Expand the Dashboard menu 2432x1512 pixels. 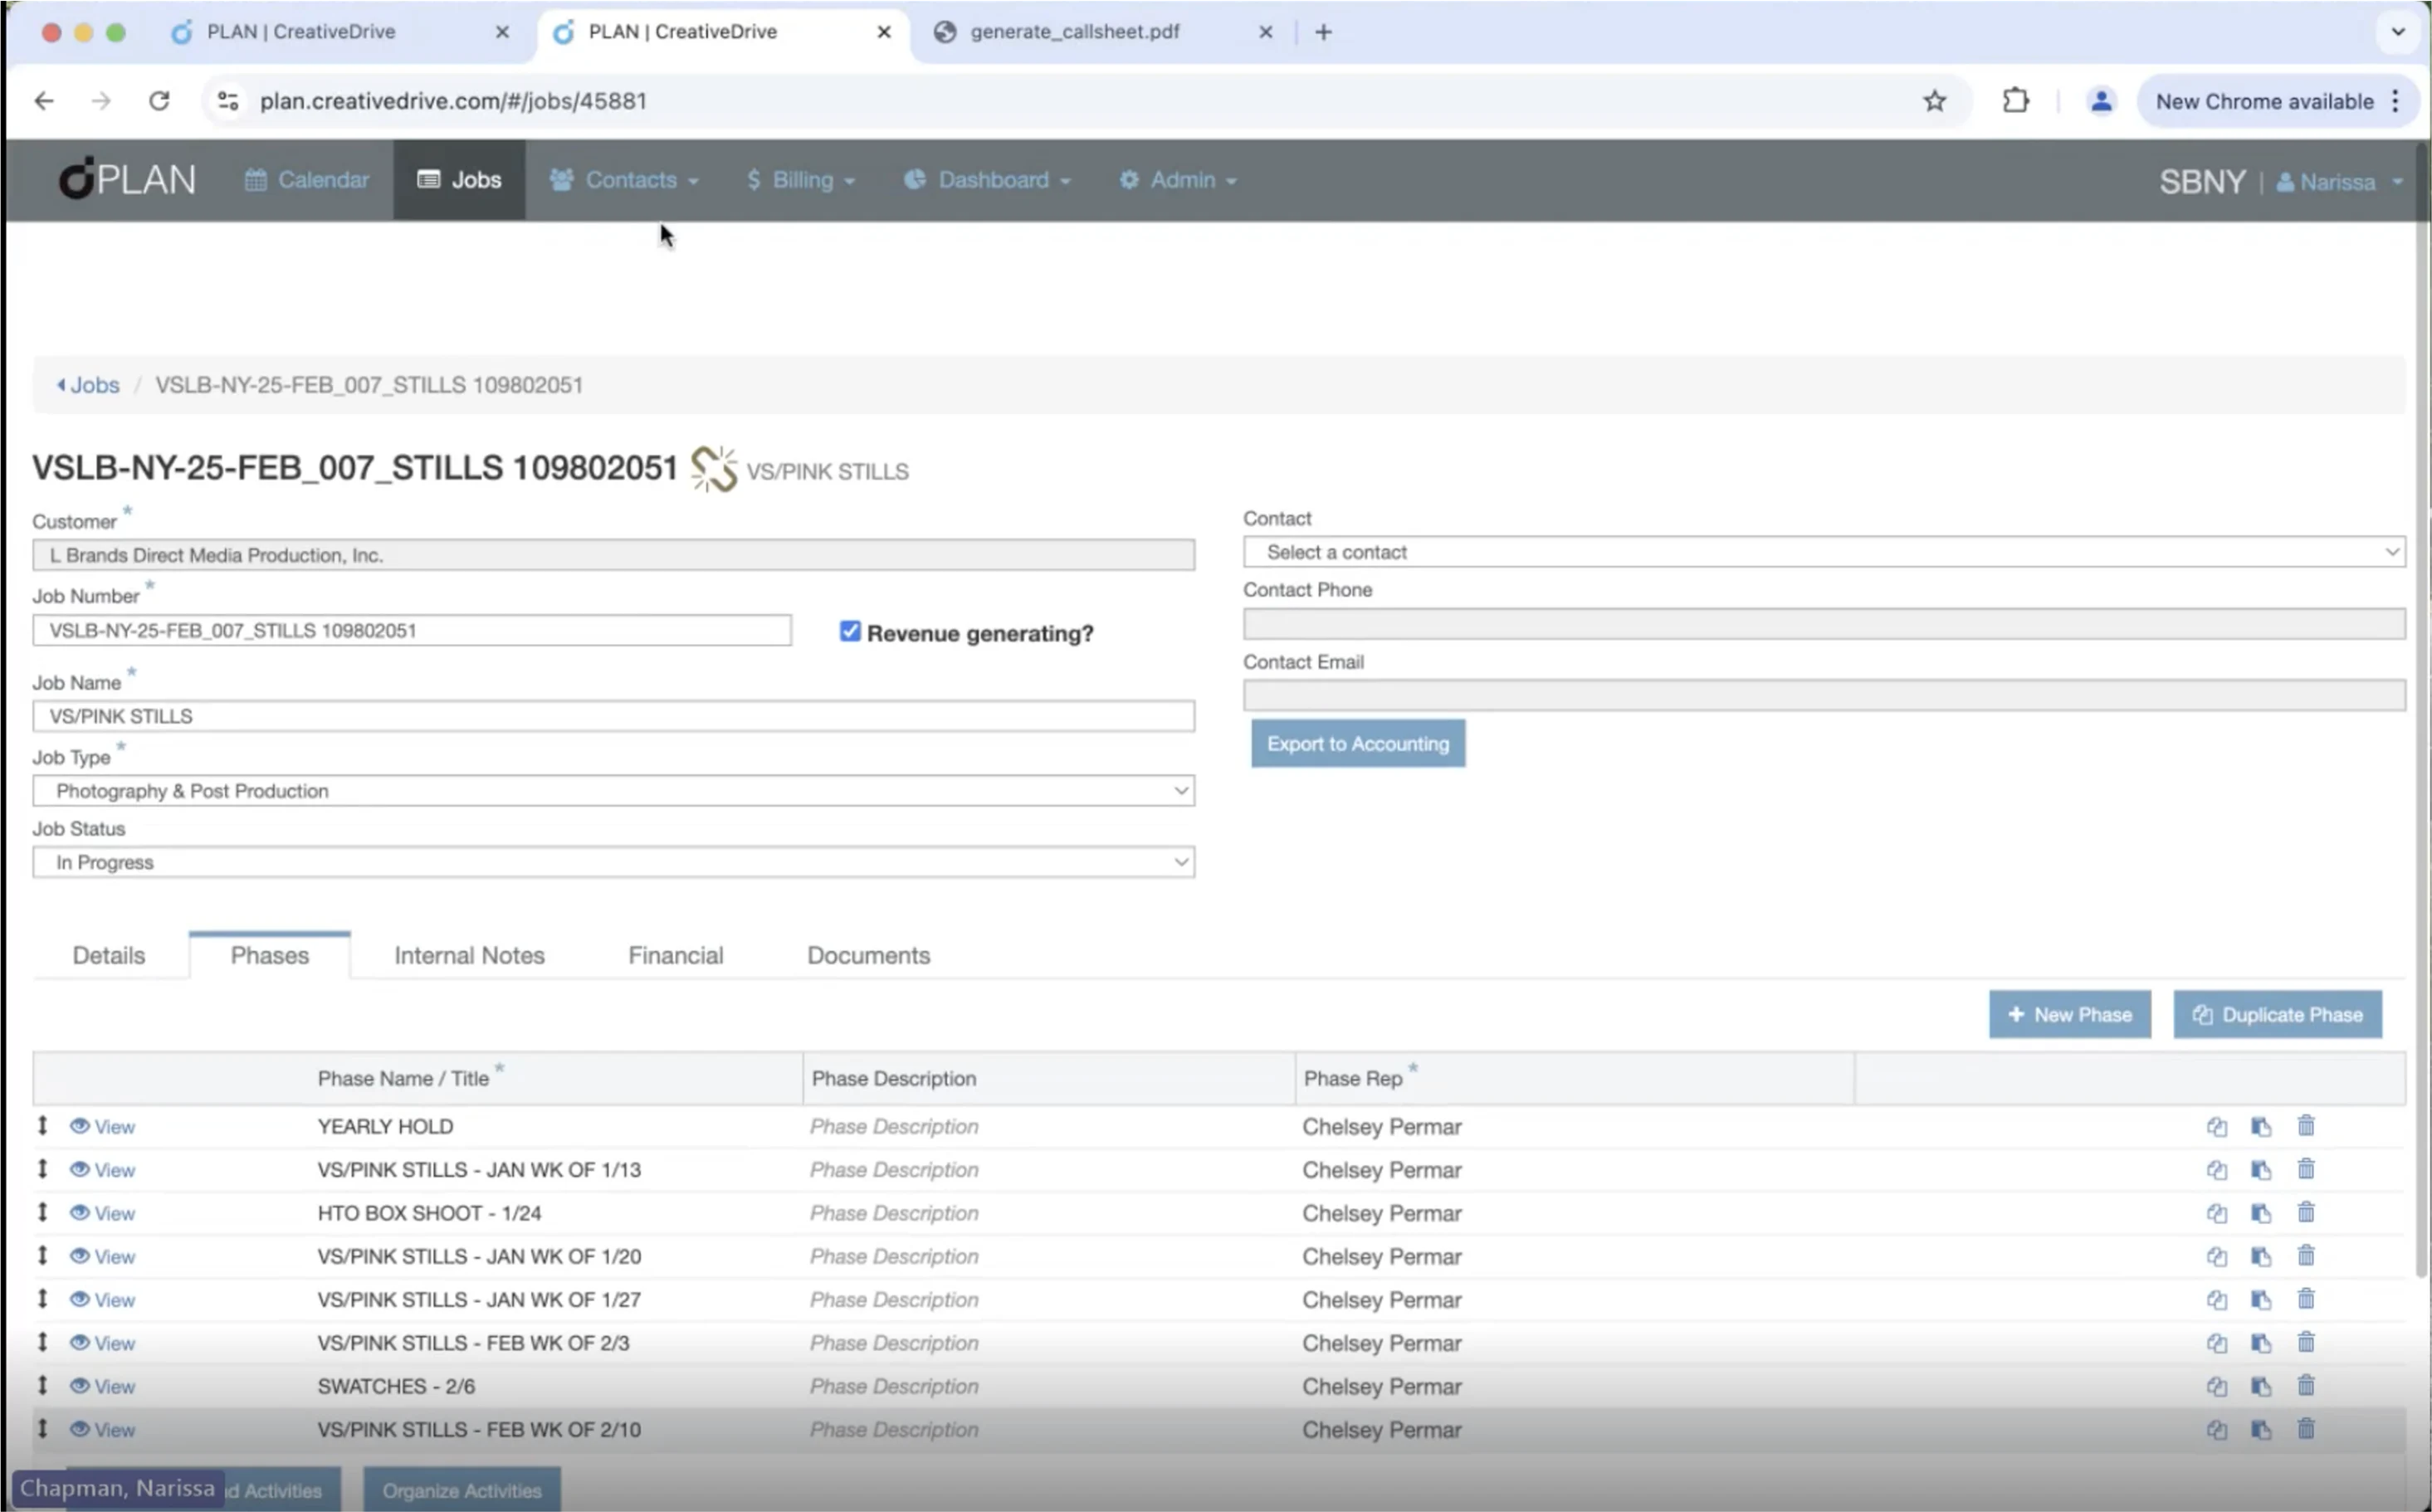(987, 180)
